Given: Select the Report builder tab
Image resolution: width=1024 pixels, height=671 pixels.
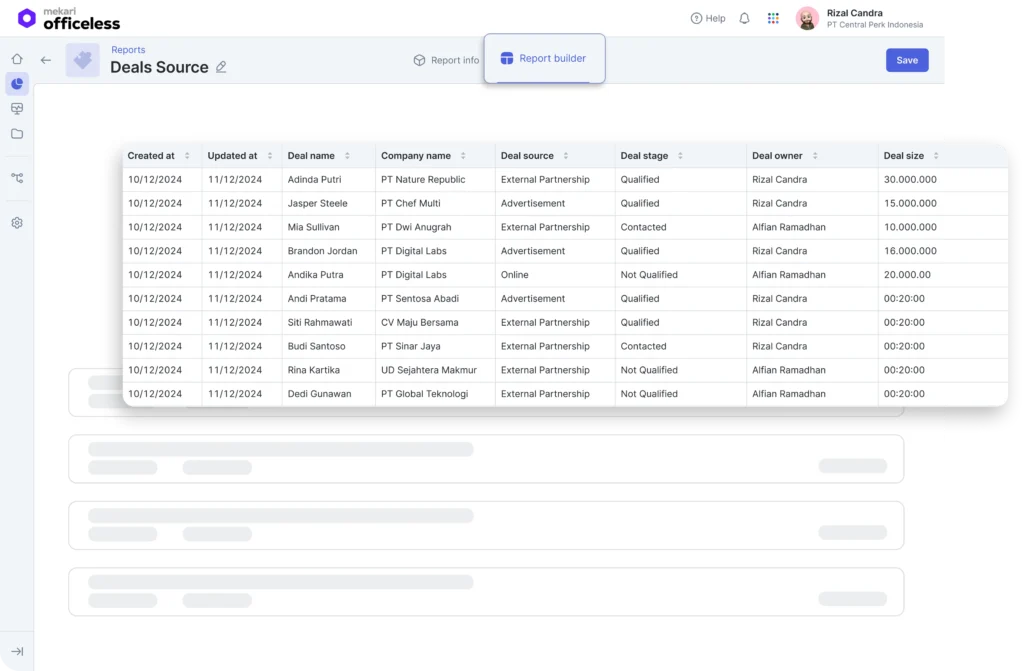Looking at the screenshot, I should click(544, 59).
